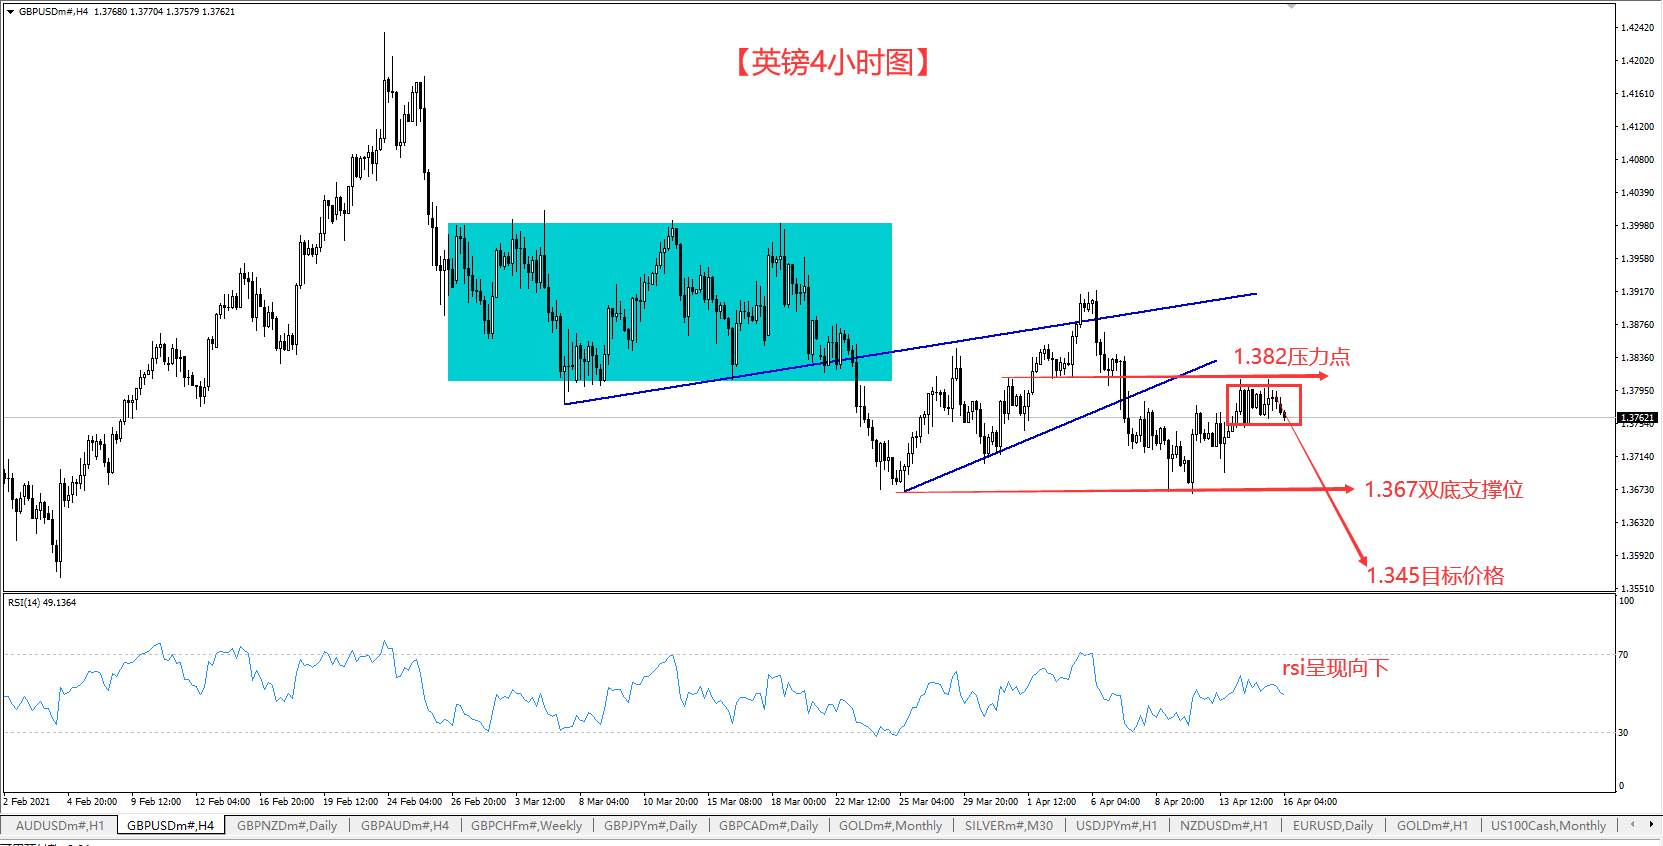
Task: Open the GBPAUDm#,H4 chart tab
Action: click(x=405, y=826)
